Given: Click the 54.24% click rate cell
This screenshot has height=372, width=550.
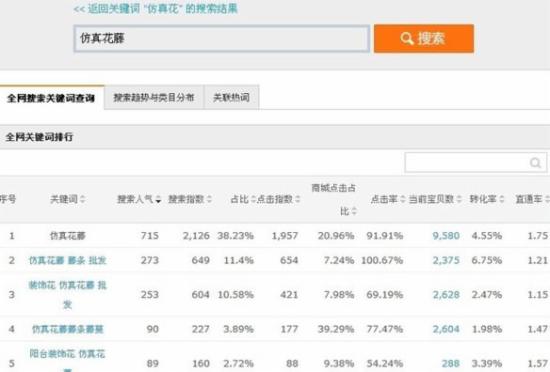Looking at the screenshot, I should click(385, 363).
